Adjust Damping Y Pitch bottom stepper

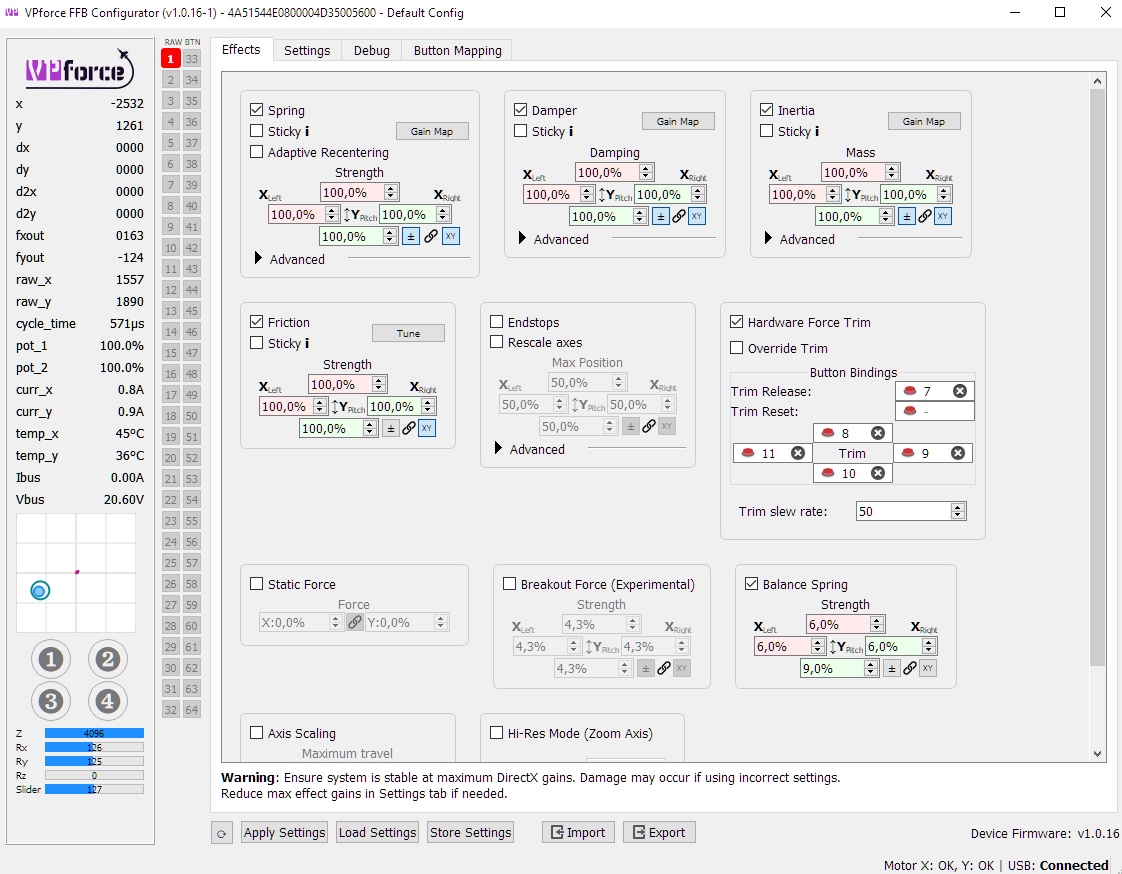coord(640,216)
